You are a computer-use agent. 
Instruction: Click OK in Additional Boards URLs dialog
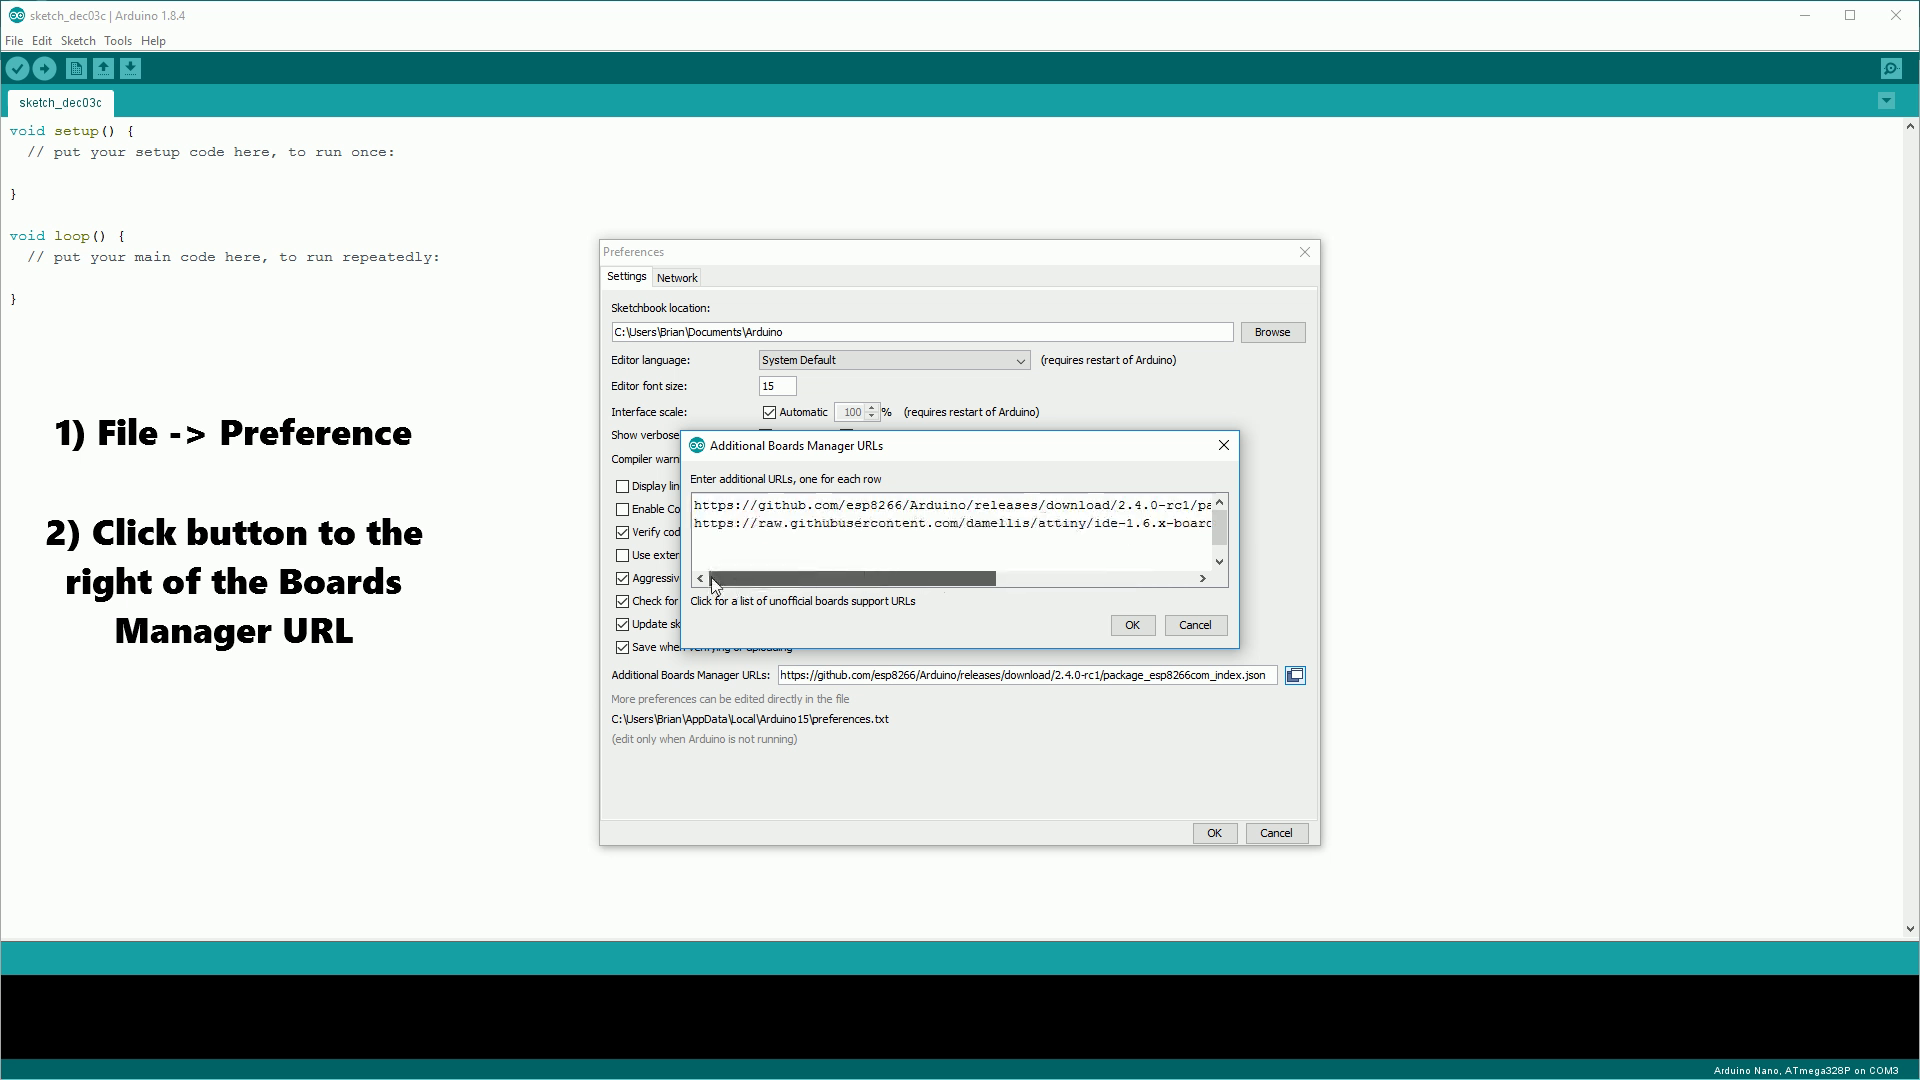coord(1132,626)
